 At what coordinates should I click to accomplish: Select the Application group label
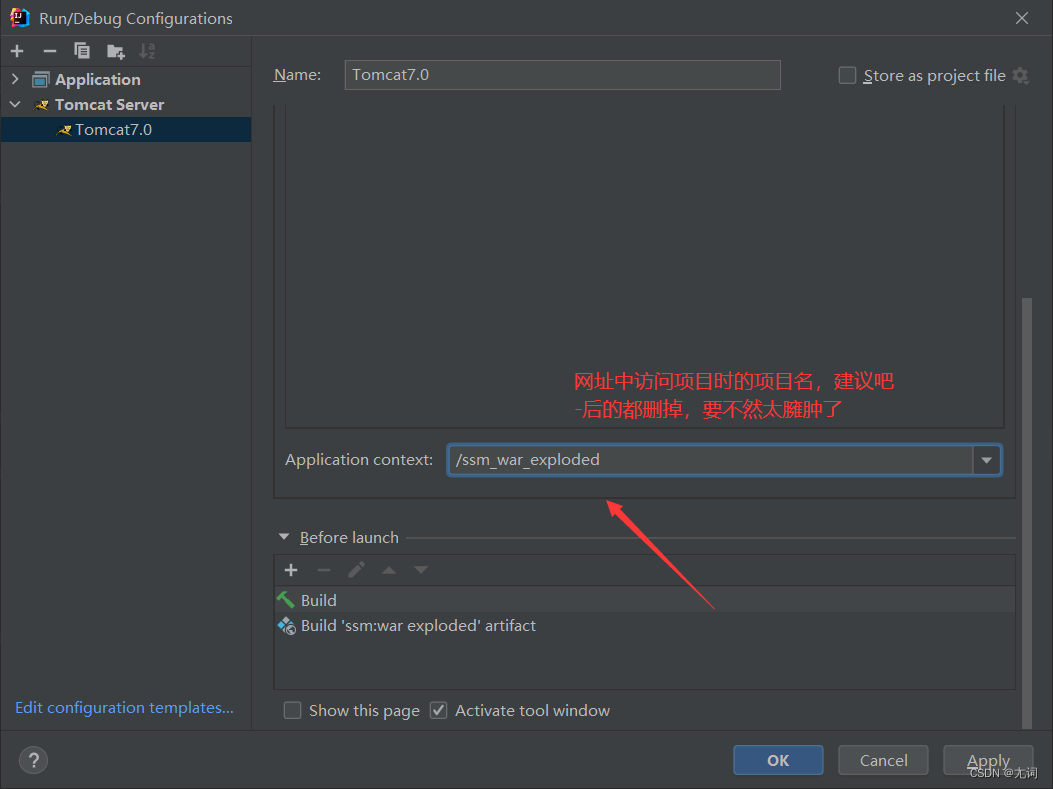click(x=97, y=79)
